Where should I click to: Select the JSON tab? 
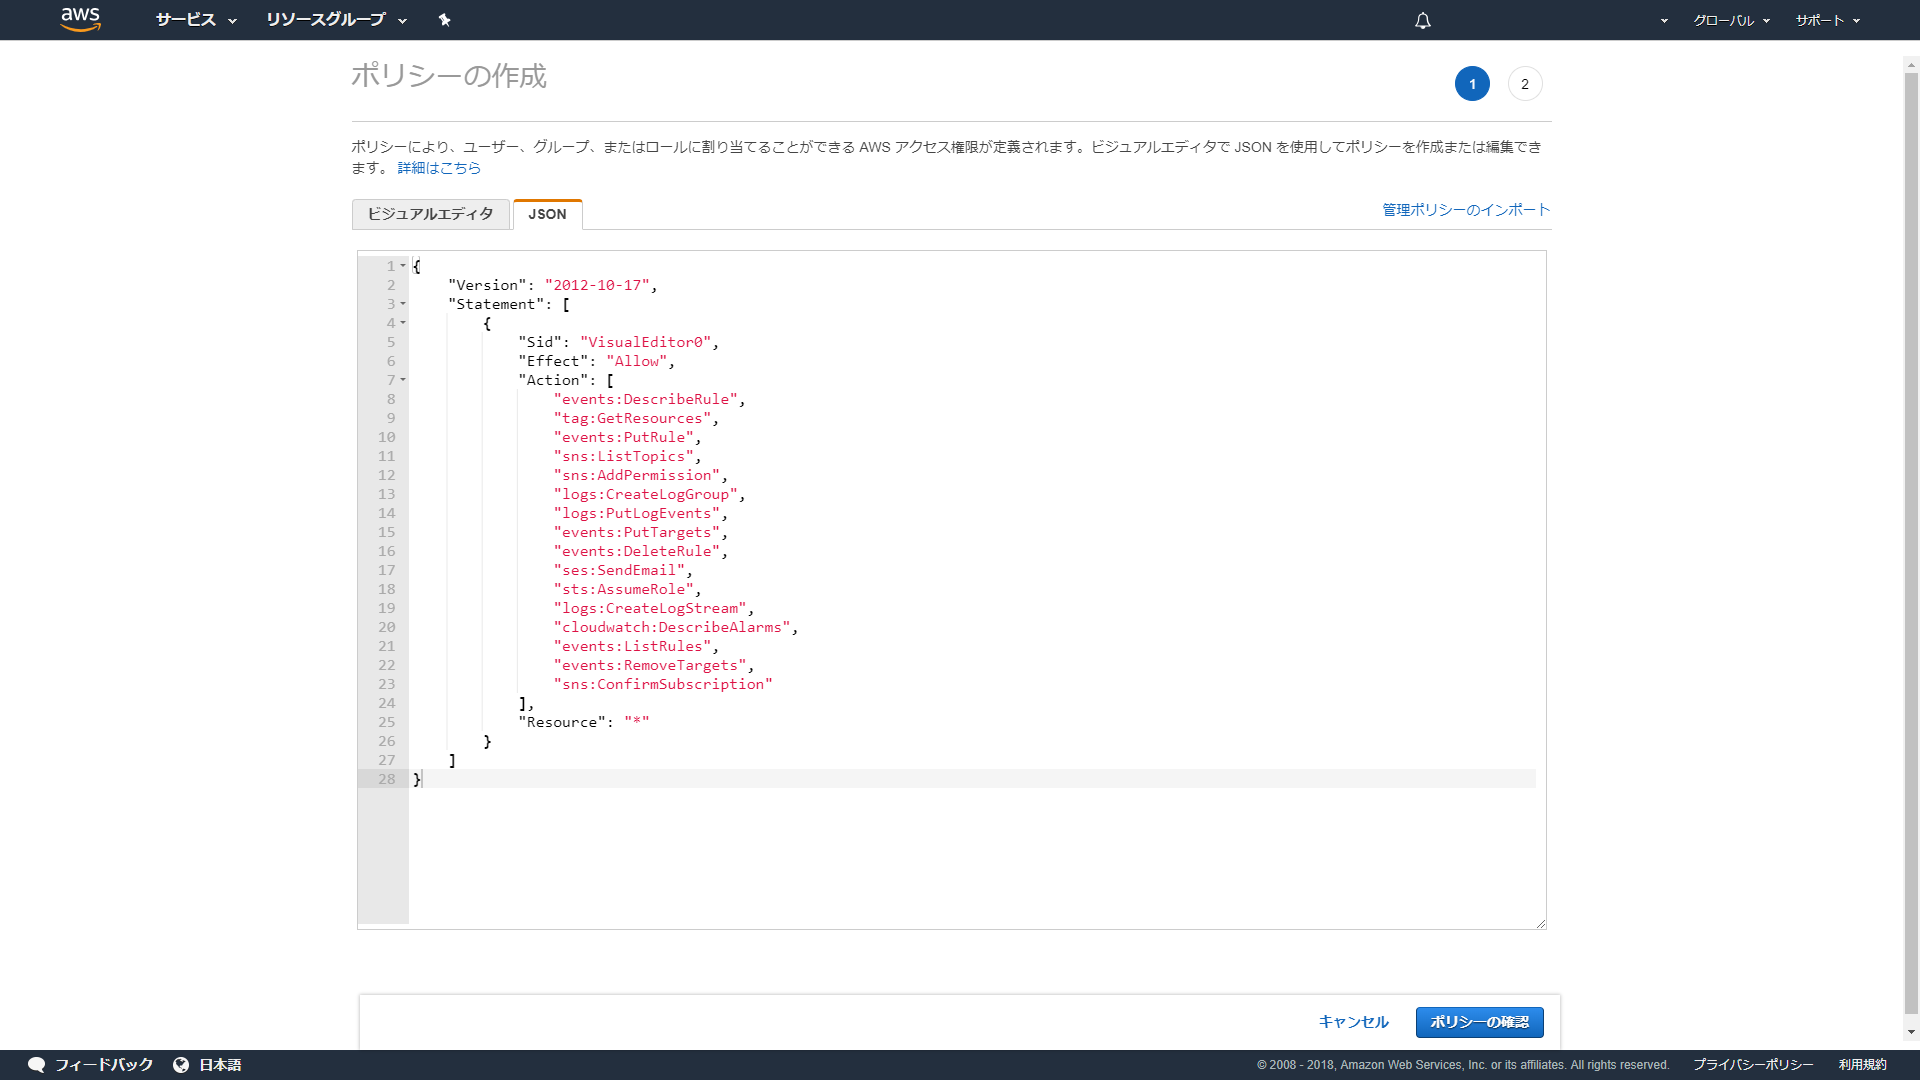click(547, 214)
